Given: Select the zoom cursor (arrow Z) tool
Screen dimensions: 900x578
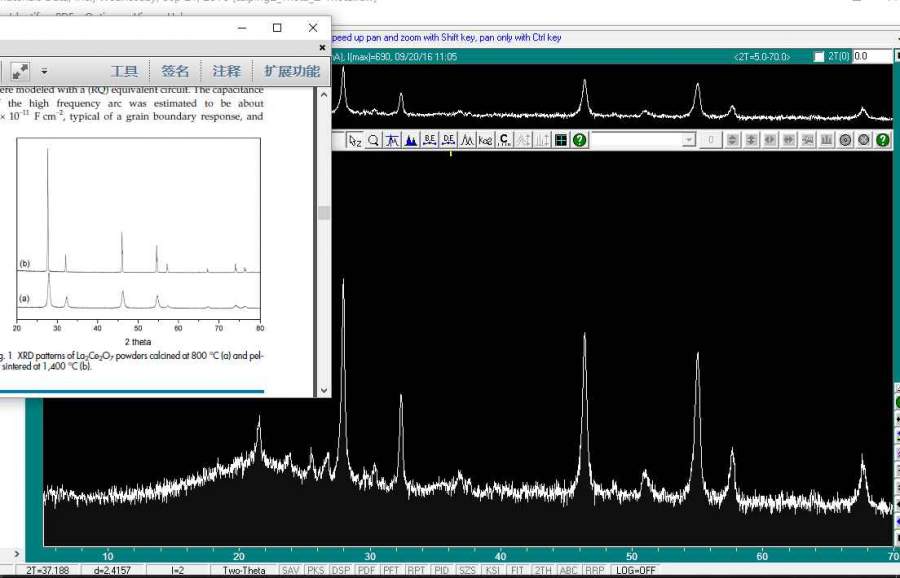Looking at the screenshot, I should tap(355, 140).
